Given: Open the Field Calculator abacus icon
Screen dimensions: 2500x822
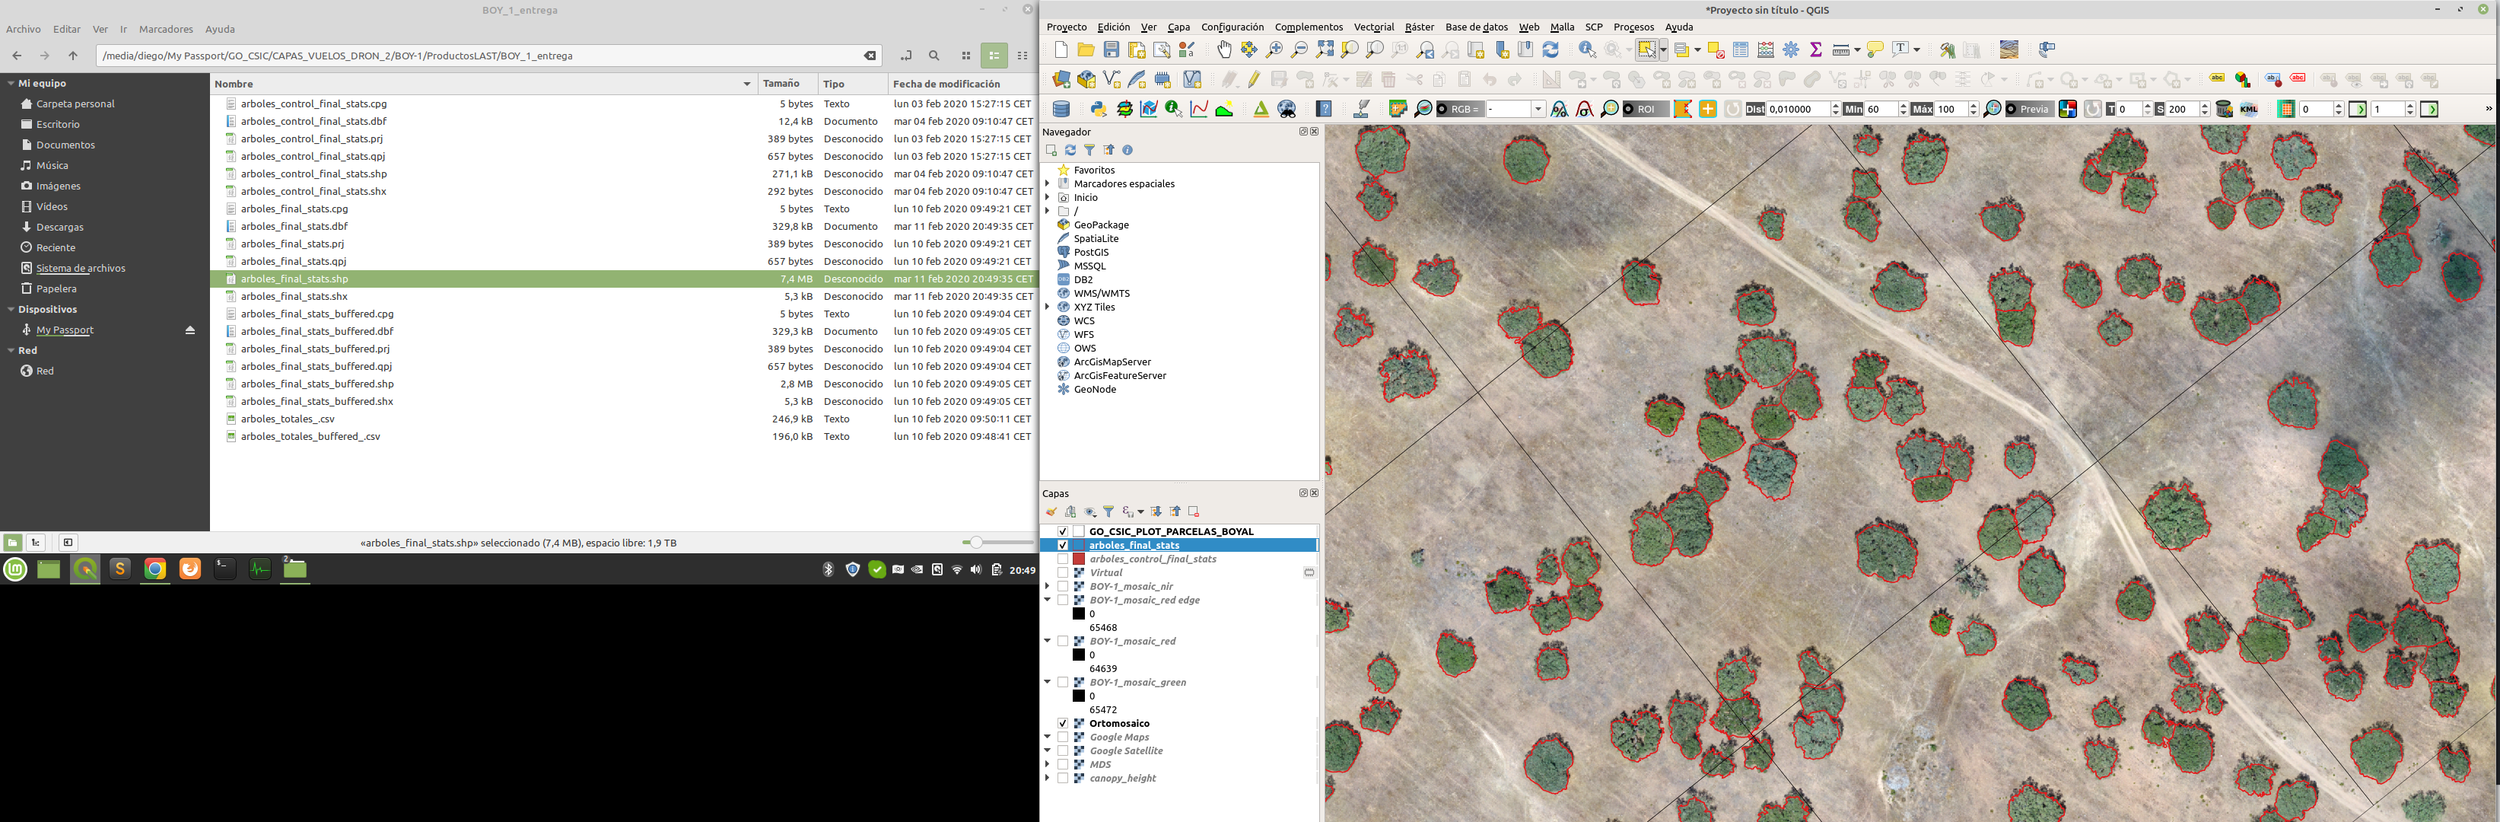Looking at the screenshot, I should [1766, 49].
